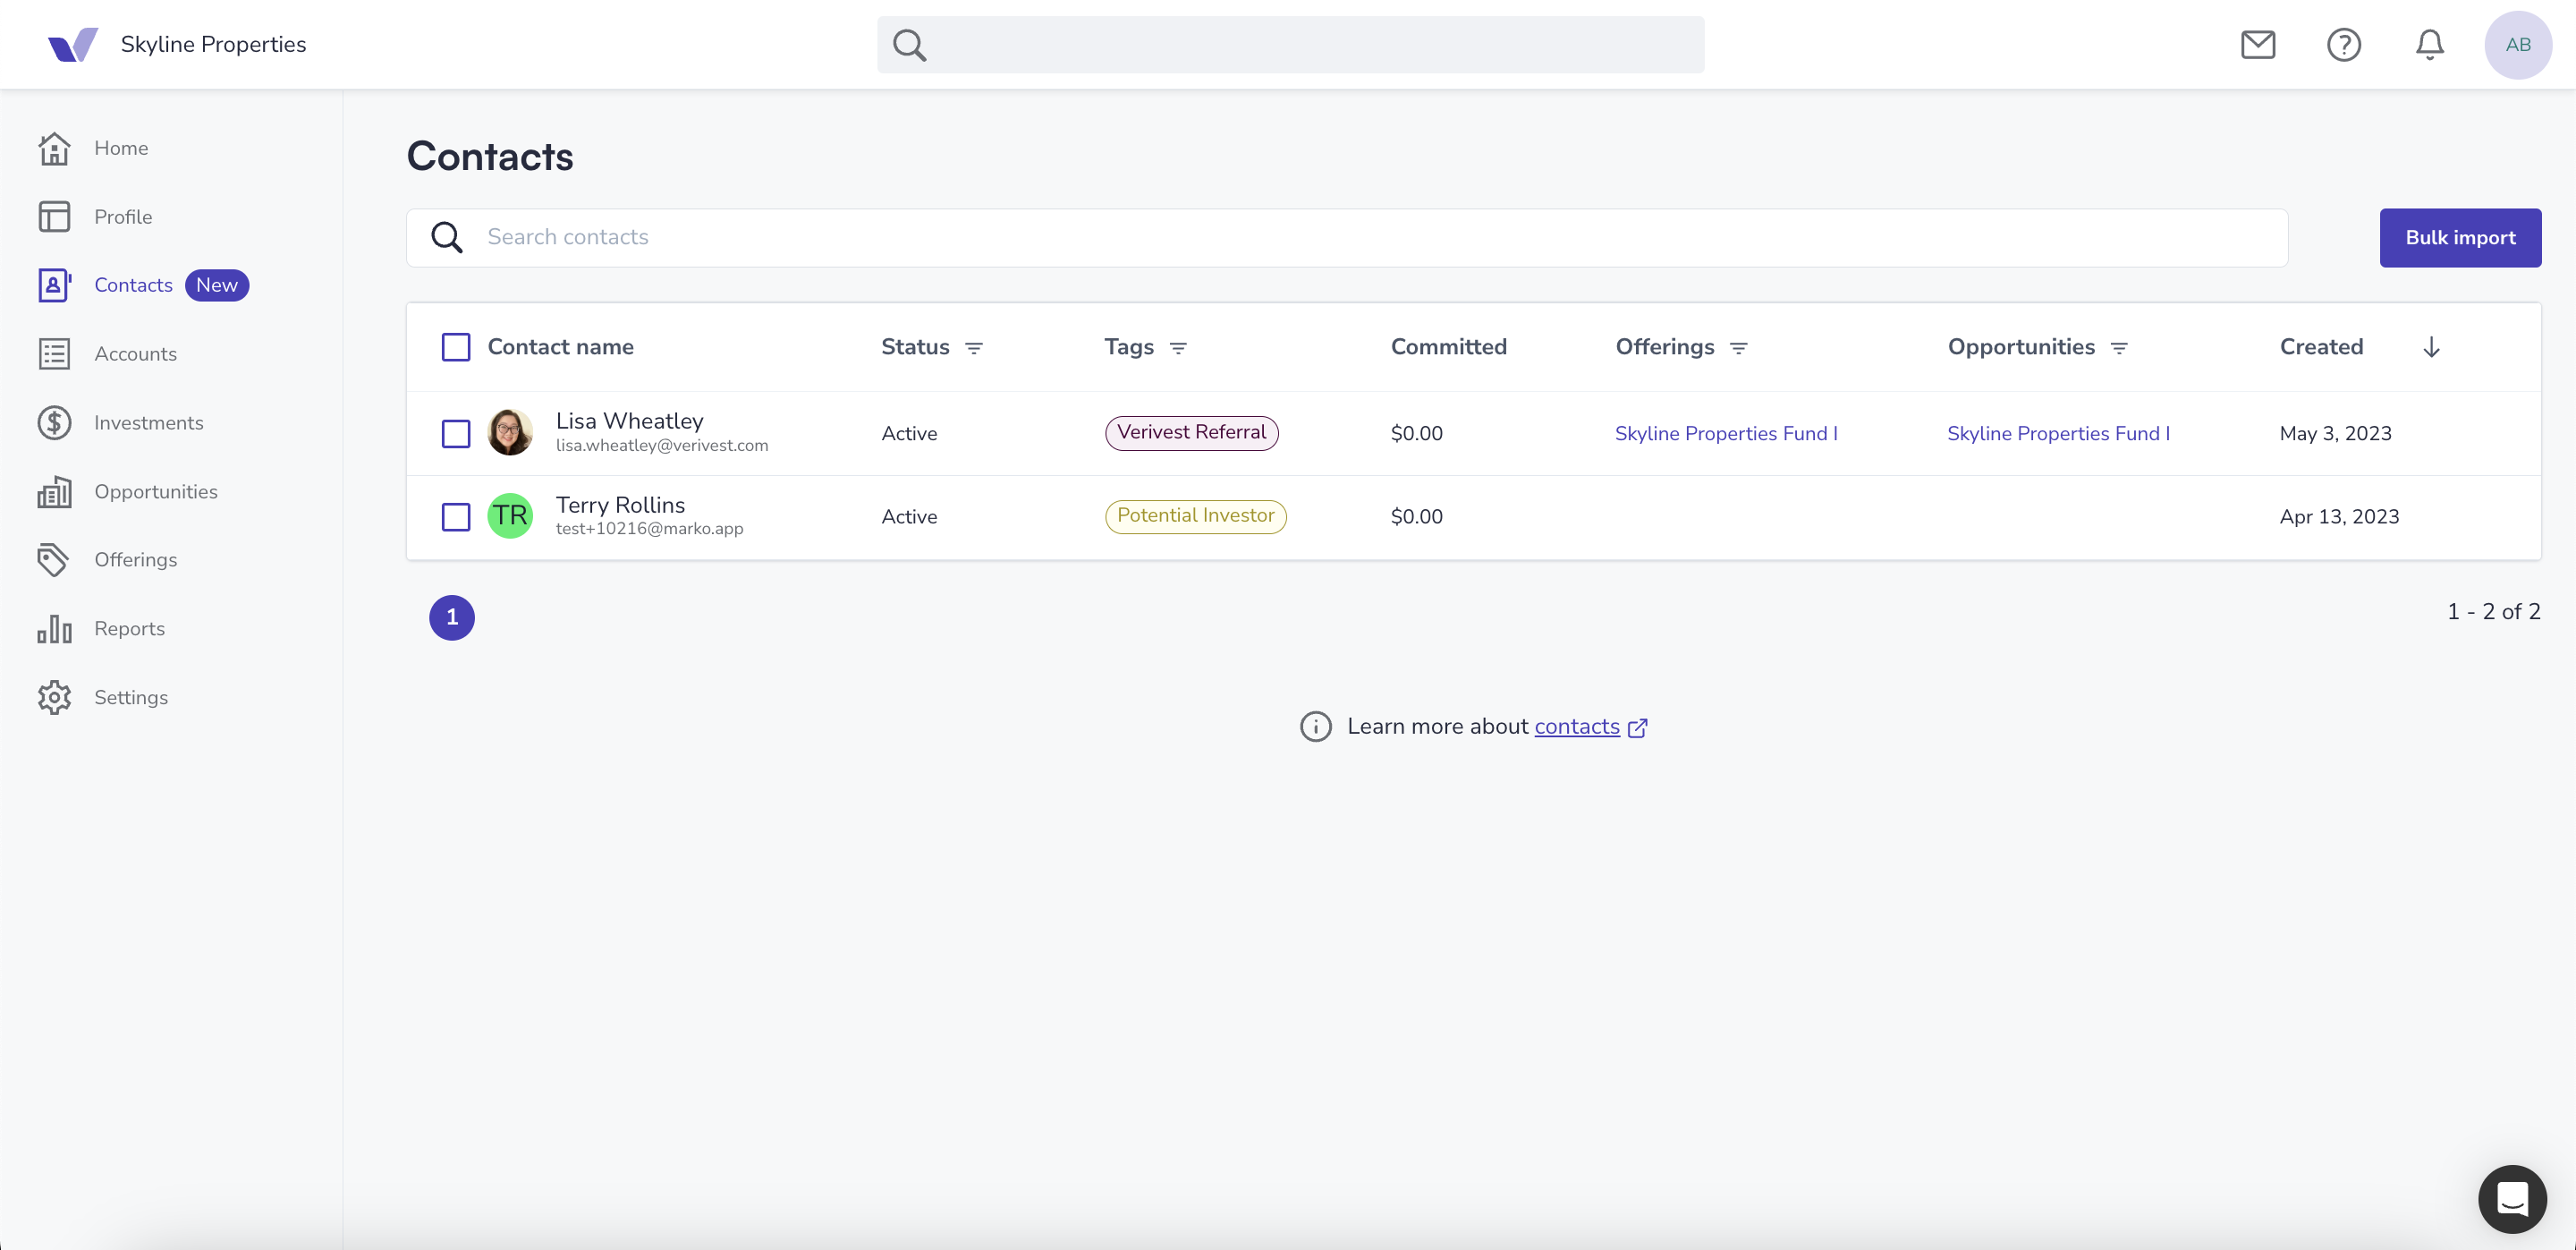The width and height of the screenshot is (2576, 1250).
Task: Select Contacts in the sidebar
Action: click(x=133, y=285)
